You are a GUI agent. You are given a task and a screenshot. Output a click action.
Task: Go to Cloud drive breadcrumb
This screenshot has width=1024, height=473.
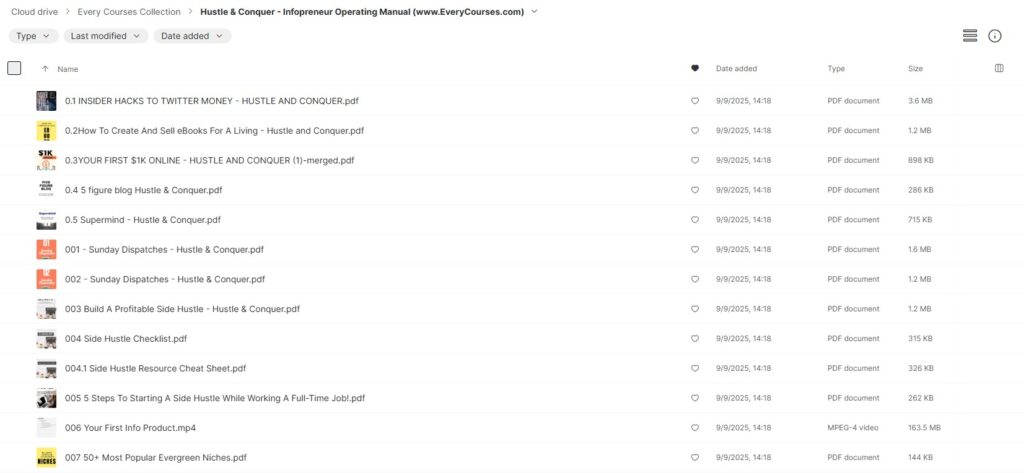pyautogui.click(x=34, y=12)
